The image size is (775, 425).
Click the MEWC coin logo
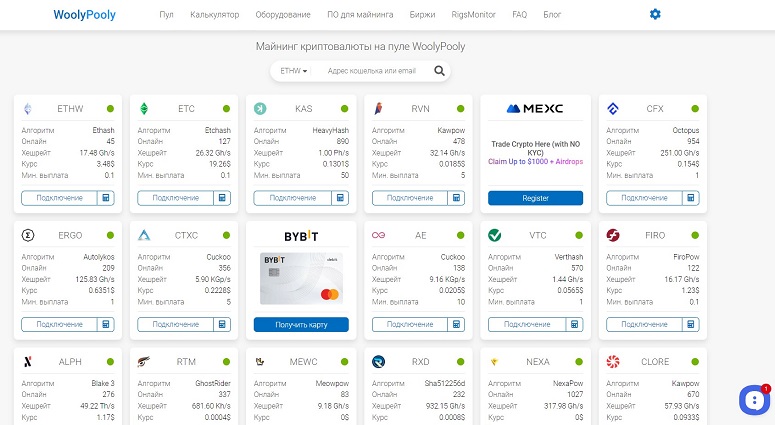pos(260,362)
